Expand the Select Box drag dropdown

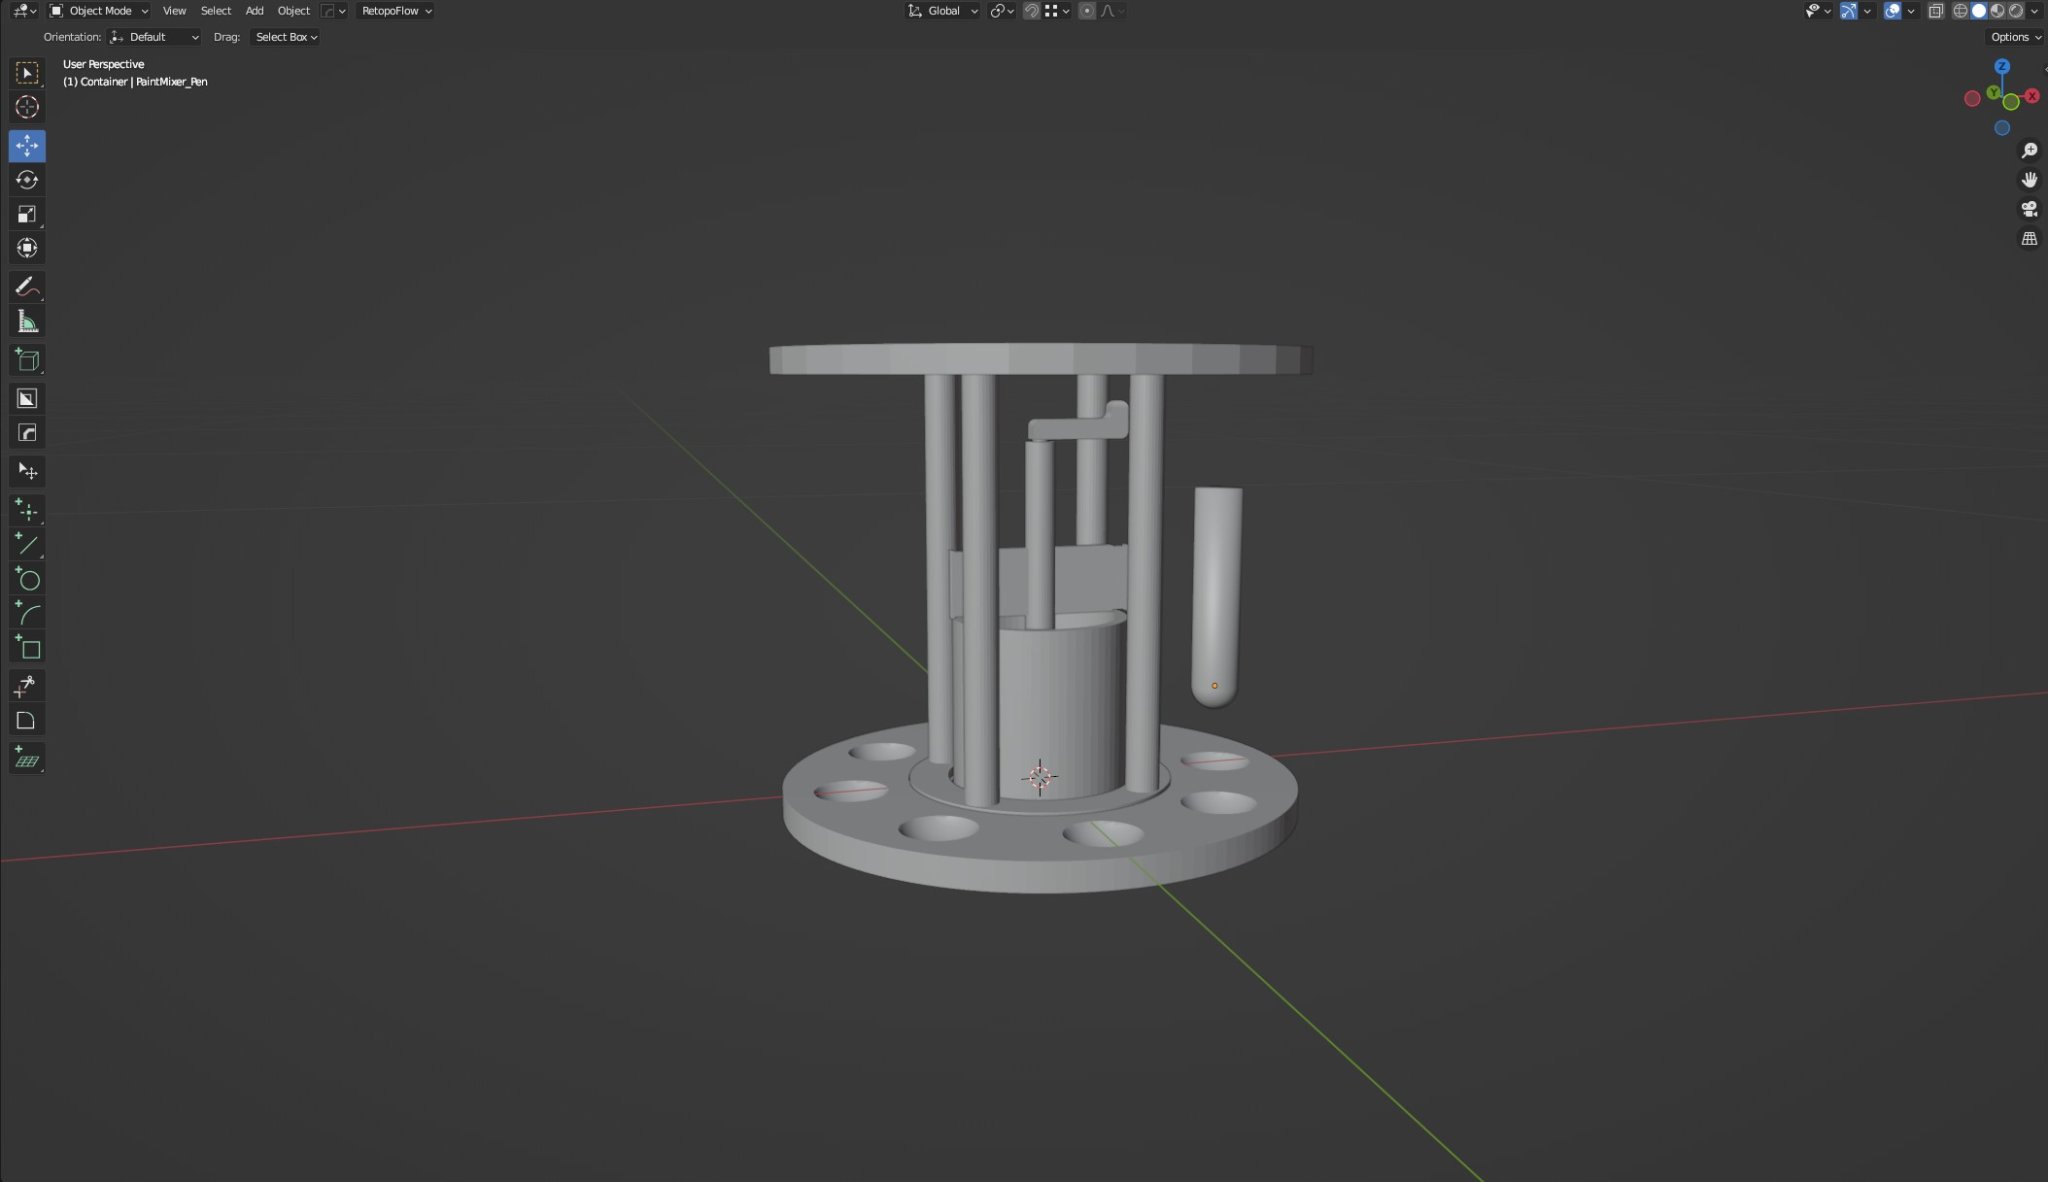point(285,37)
